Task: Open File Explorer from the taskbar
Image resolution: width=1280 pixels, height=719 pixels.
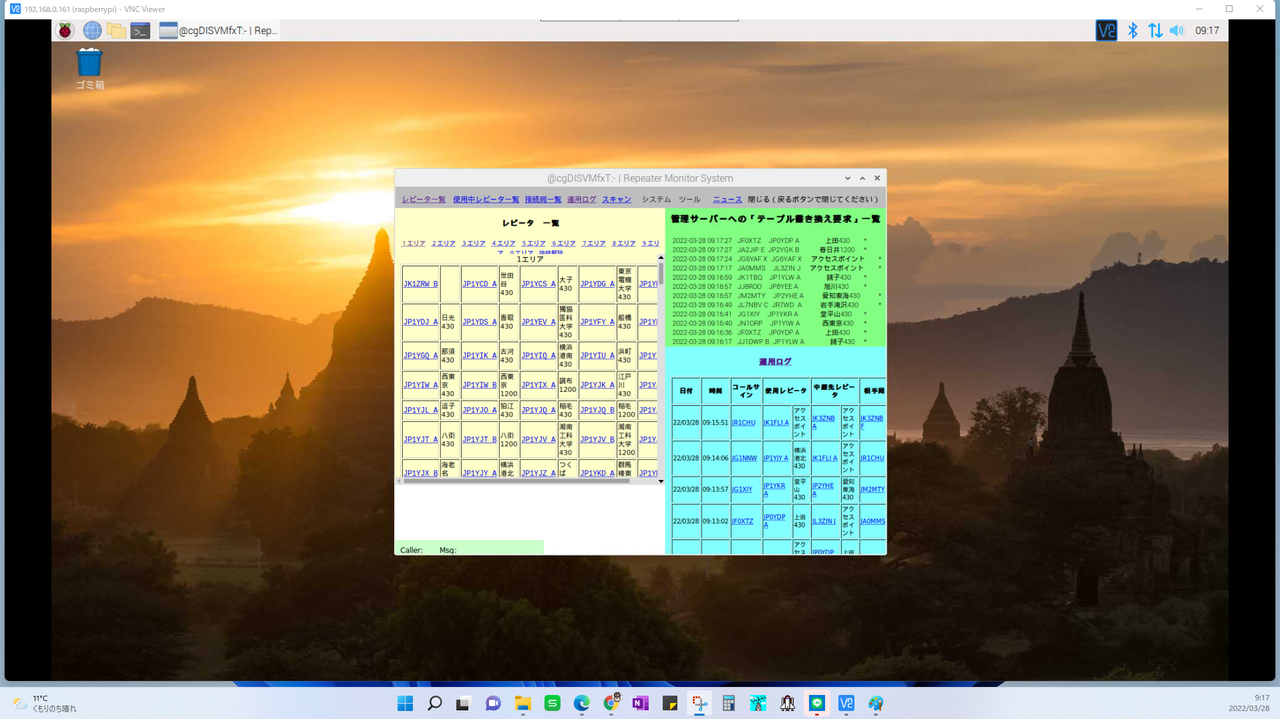Action: 522,703
